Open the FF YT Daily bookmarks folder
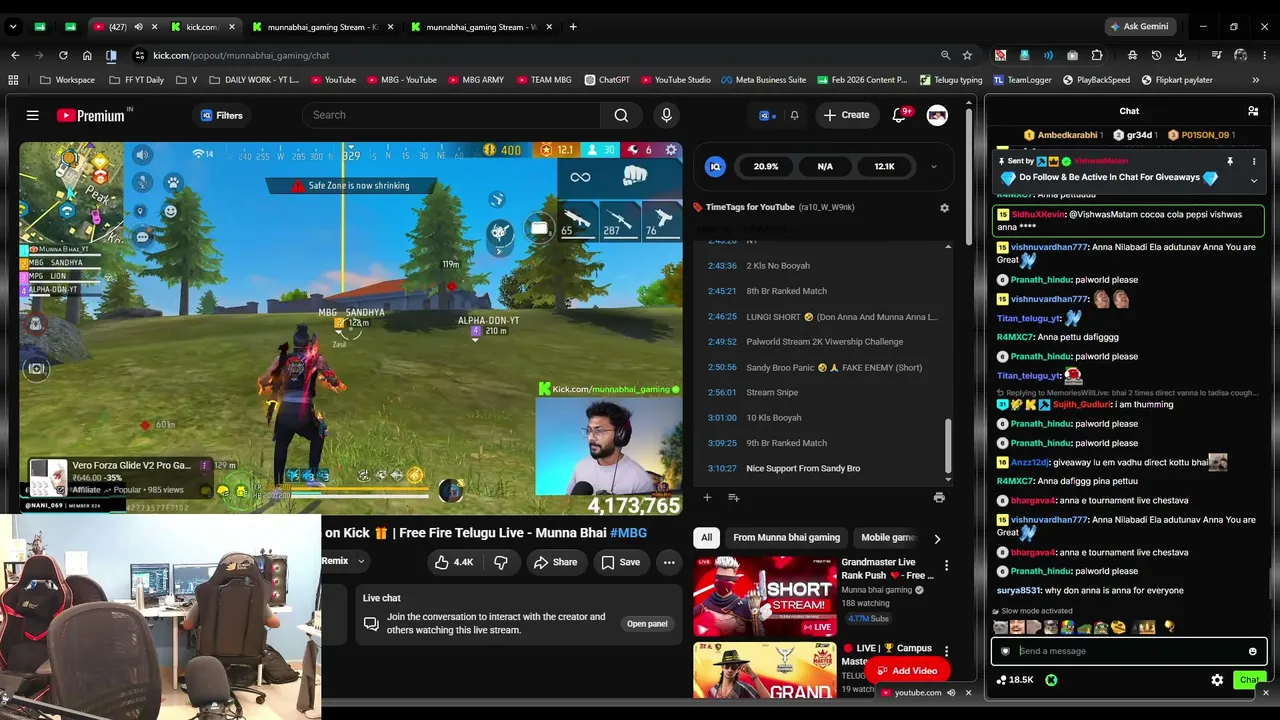1280x720 pixels. point(136,80)
